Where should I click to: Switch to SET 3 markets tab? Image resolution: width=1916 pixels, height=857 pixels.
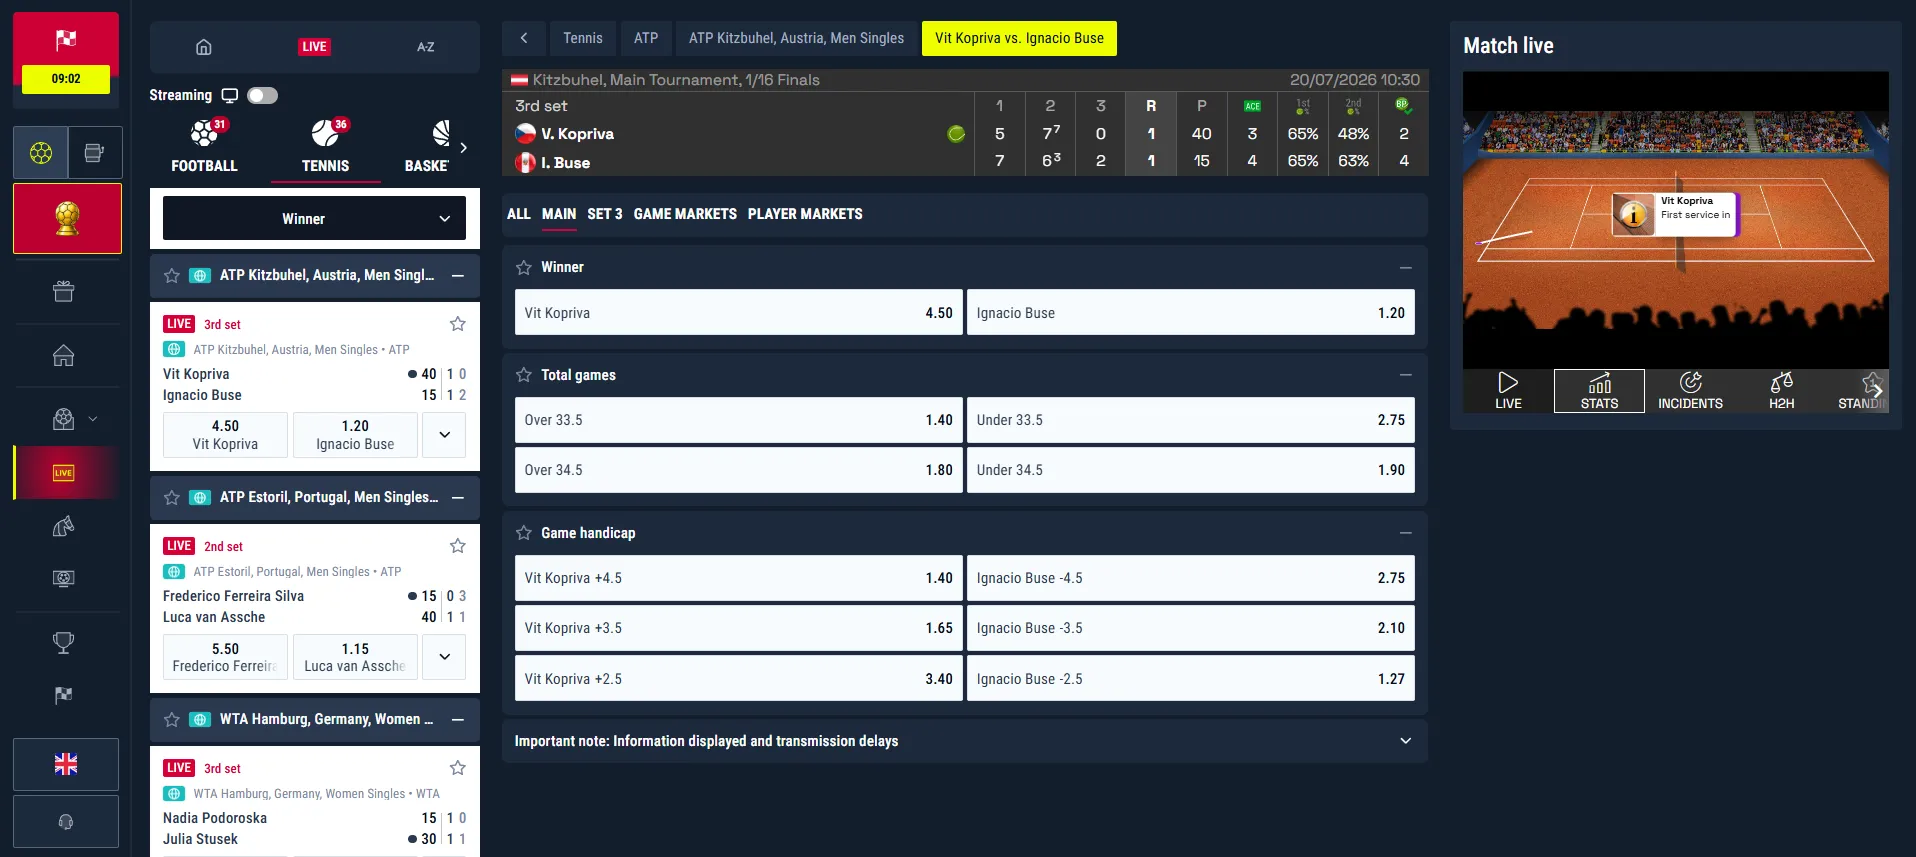(605, 214)
